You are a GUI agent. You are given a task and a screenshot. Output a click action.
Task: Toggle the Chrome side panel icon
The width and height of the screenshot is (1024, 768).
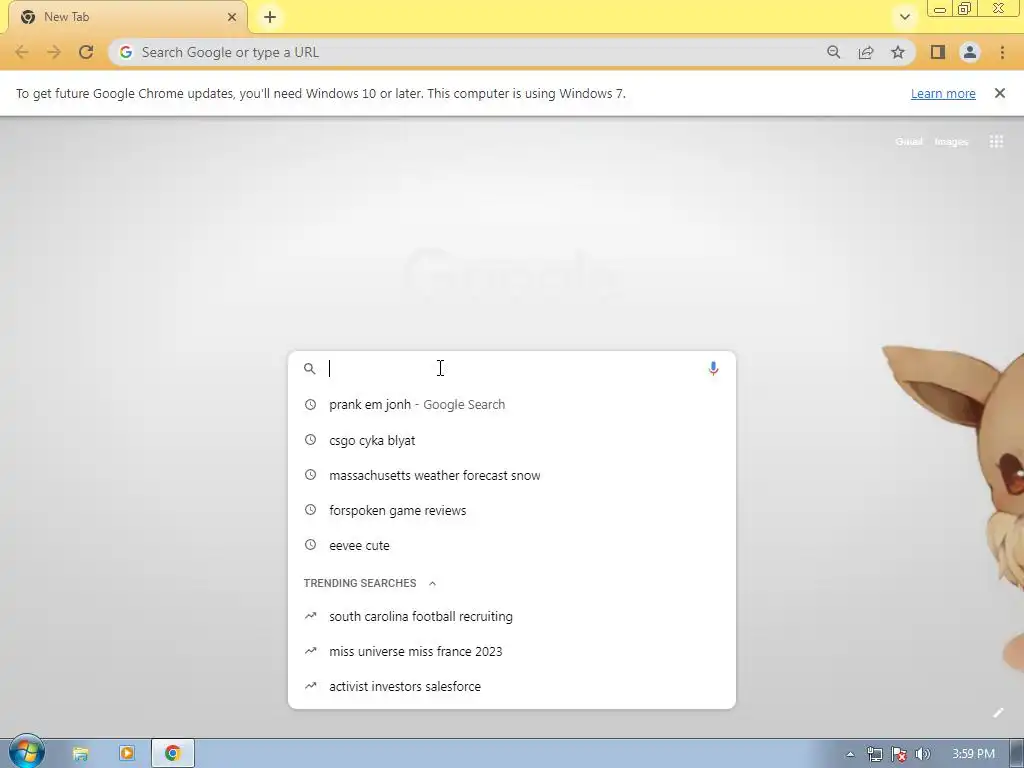pyautogui.click(x=938, y=52)
